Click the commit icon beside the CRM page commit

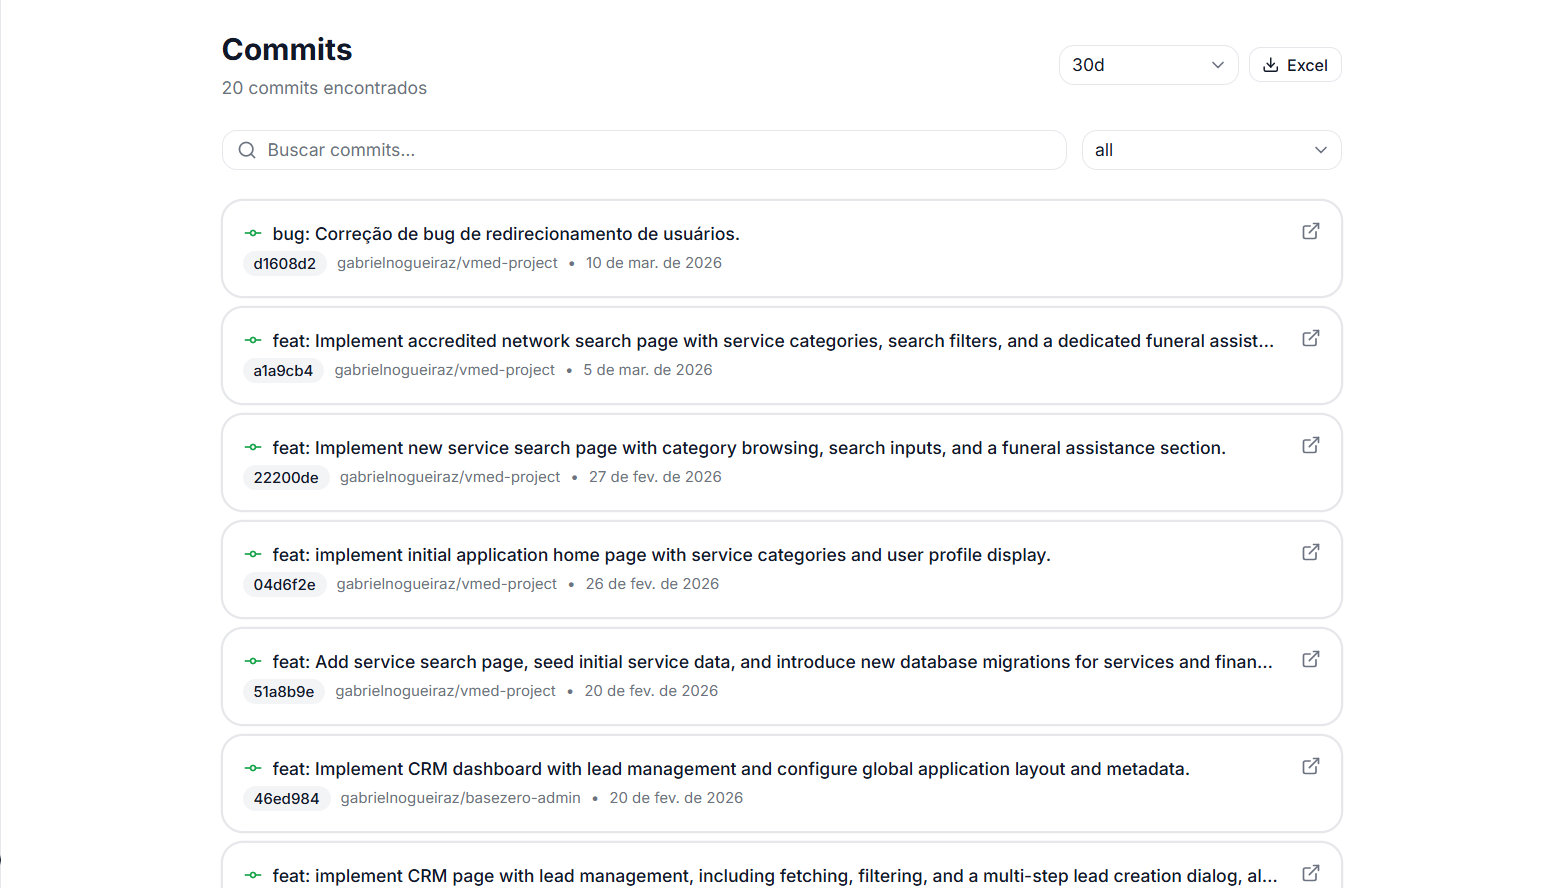click(x=253, y=874)
